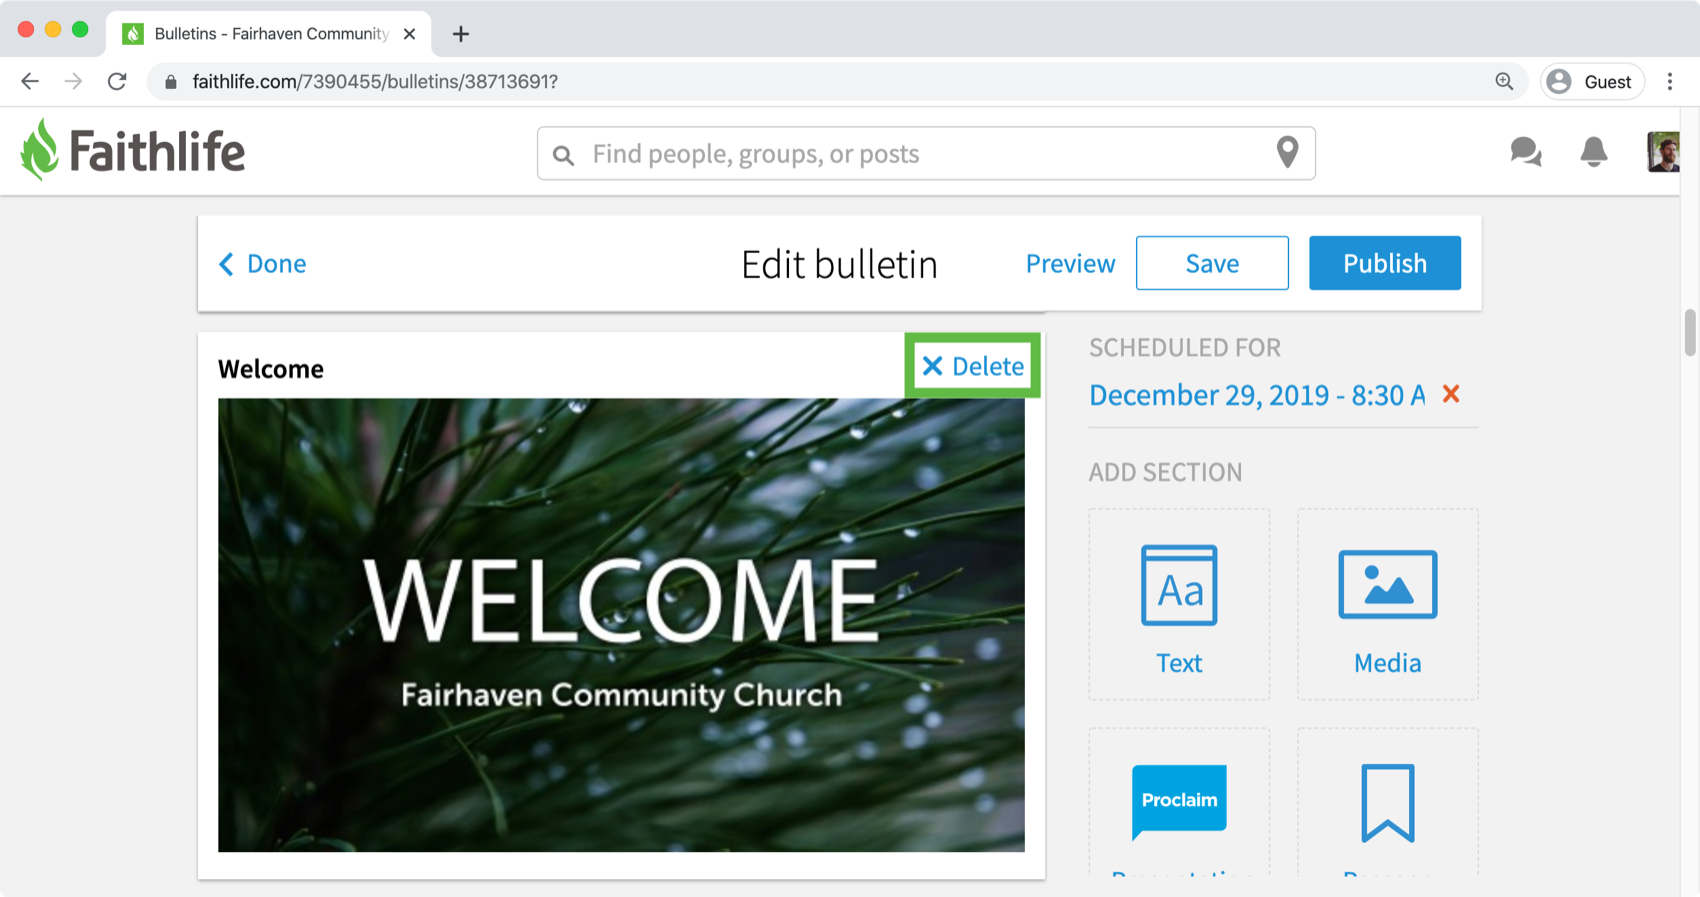1700x897 pixels.
Task: Focus the Find people, groups, or posts field
Action: (x=926, y=153)
